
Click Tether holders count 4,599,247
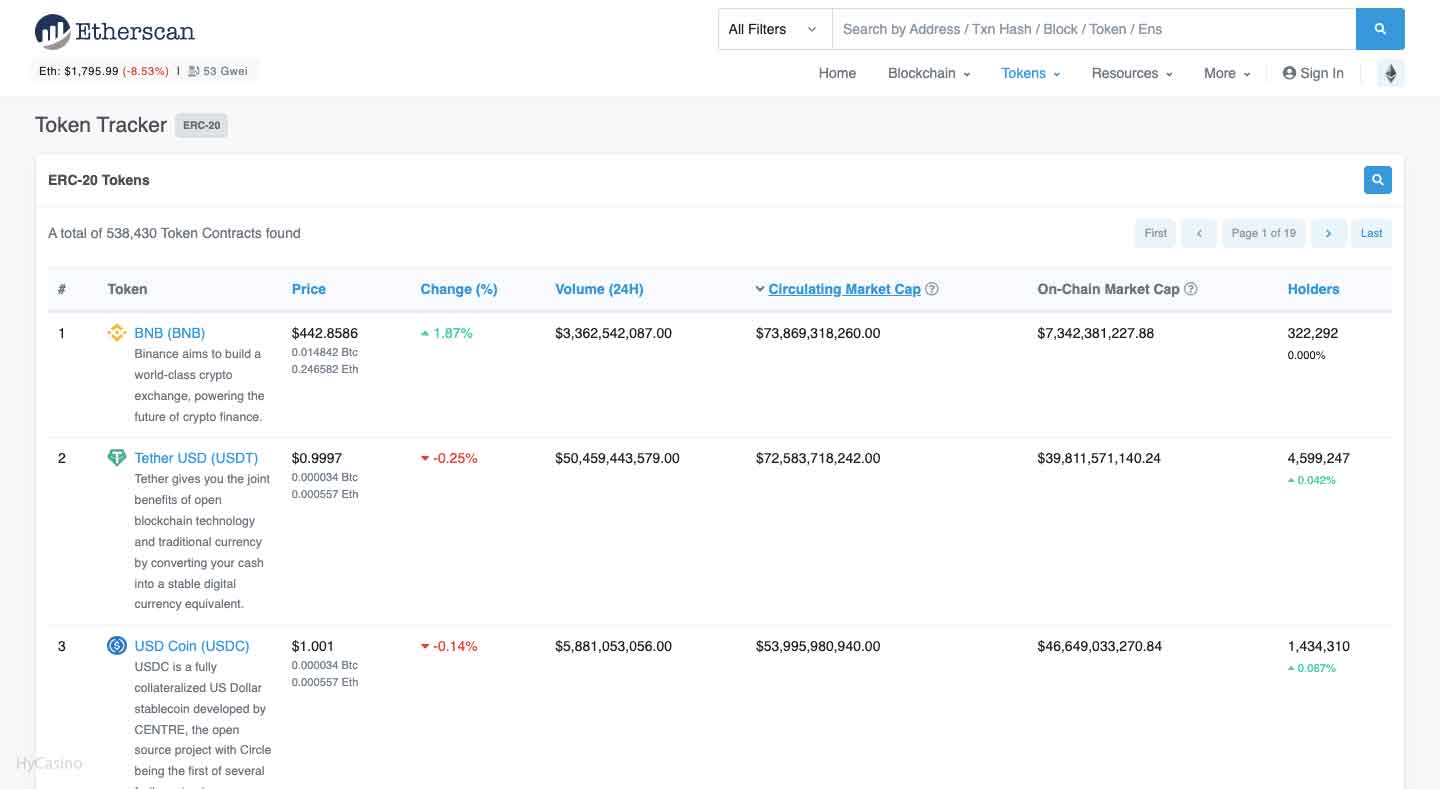[1319, 458]
